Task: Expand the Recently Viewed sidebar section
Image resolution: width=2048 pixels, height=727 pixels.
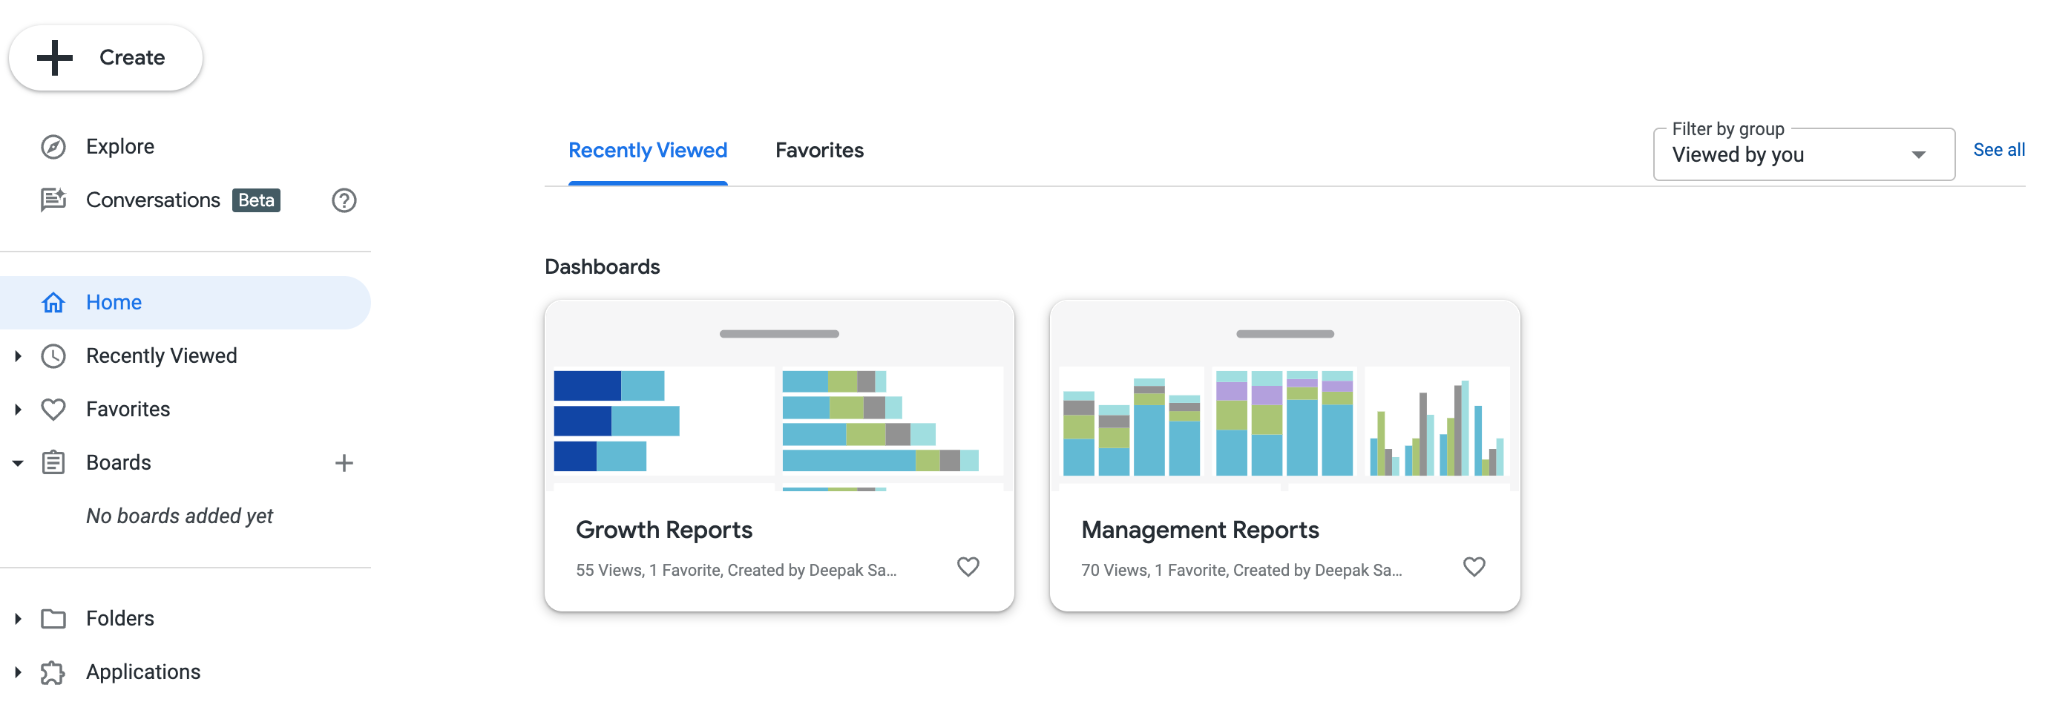Action: click(16, 355)
